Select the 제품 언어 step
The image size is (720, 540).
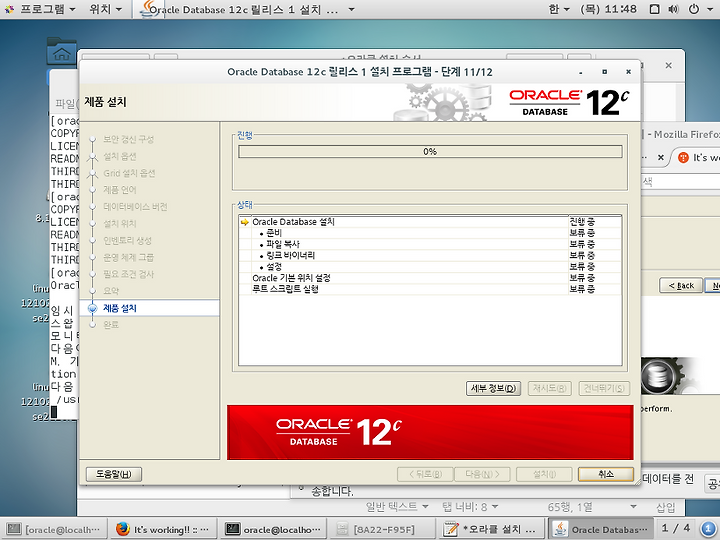click(120, 190)
